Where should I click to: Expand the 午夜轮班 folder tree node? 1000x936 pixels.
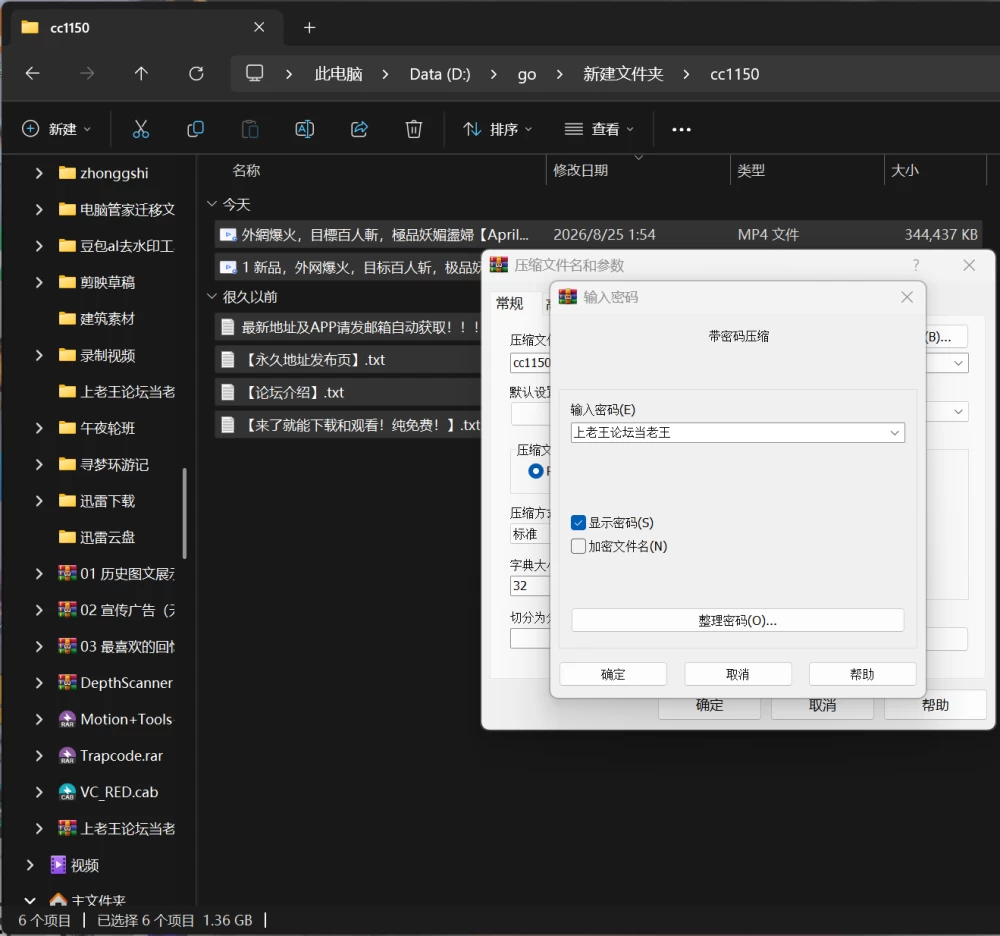click(39, 428)
